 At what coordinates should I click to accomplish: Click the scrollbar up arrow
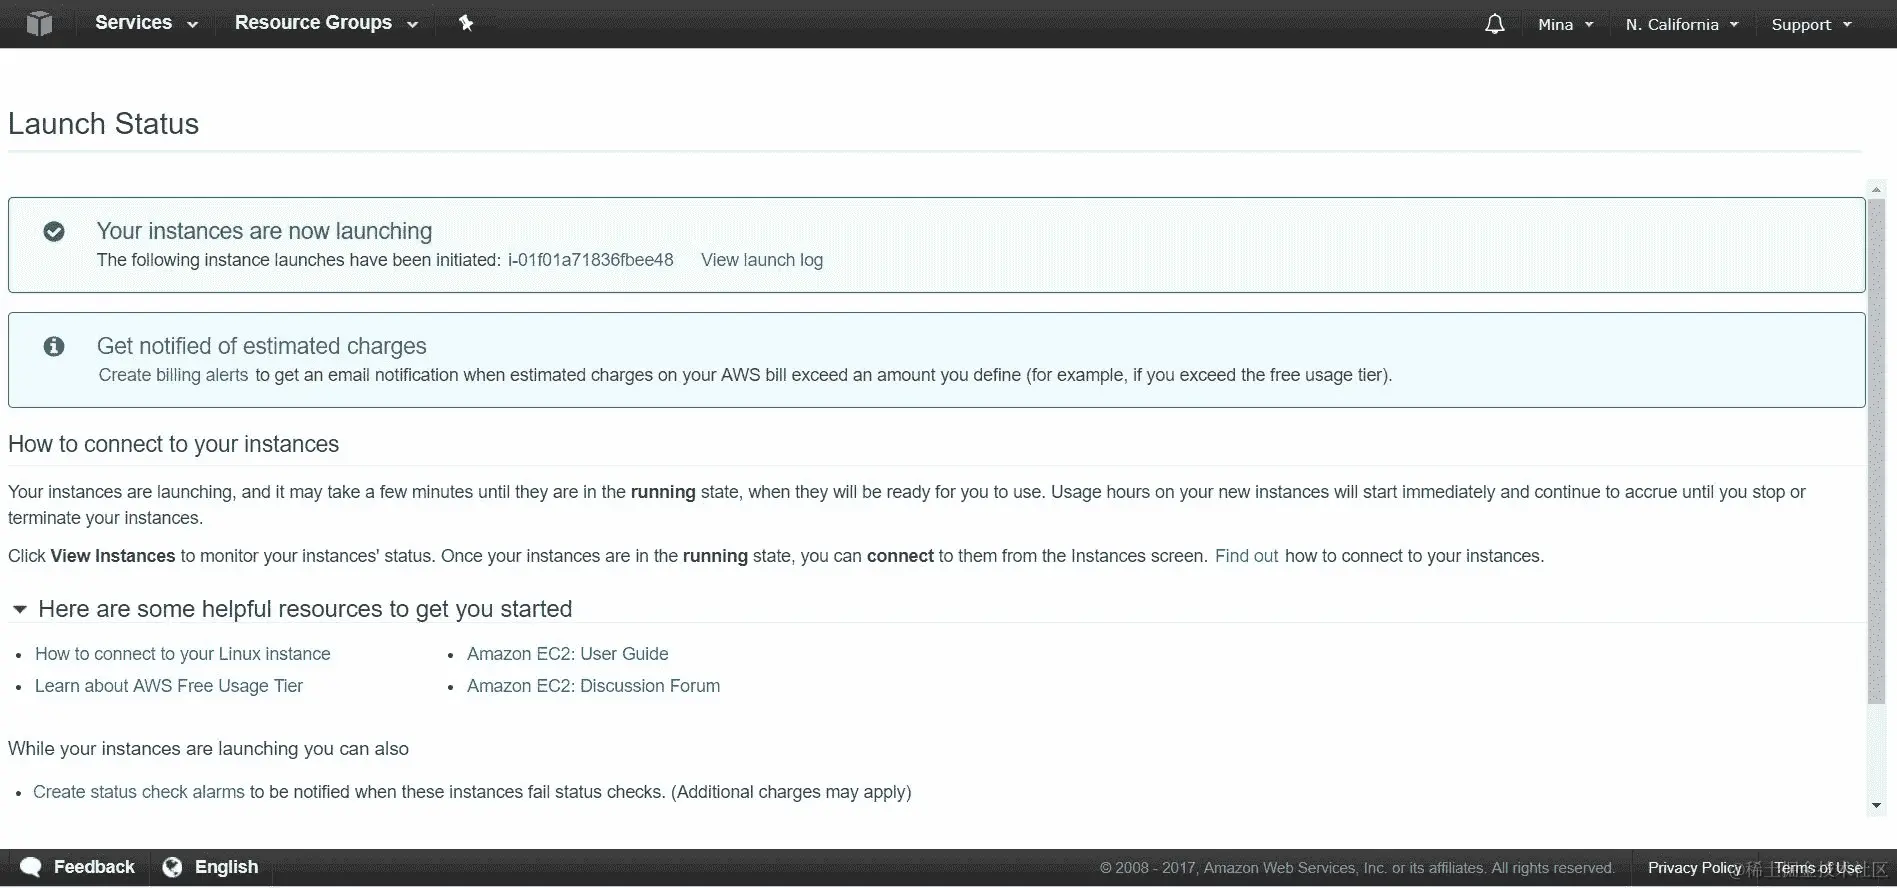tap(1876, 189)
